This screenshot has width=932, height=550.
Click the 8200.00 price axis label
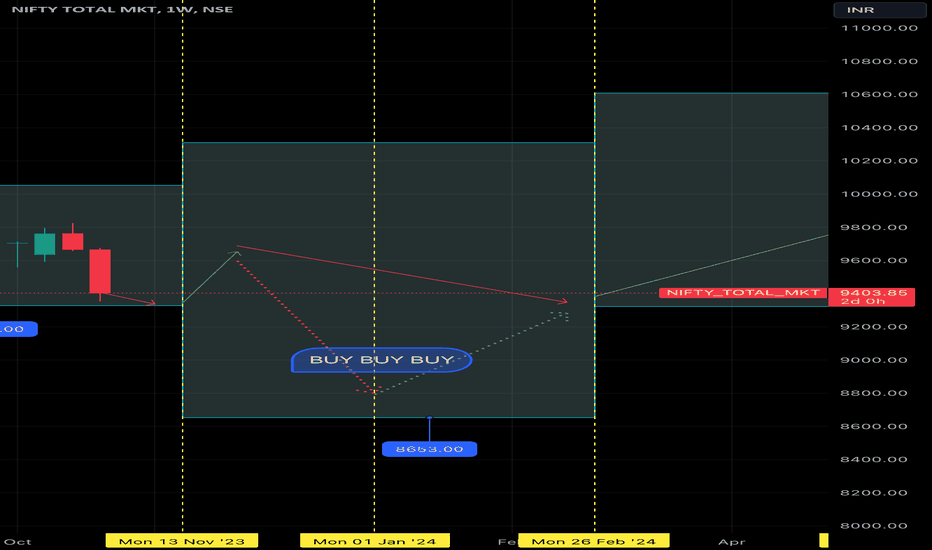click(874, 493)
